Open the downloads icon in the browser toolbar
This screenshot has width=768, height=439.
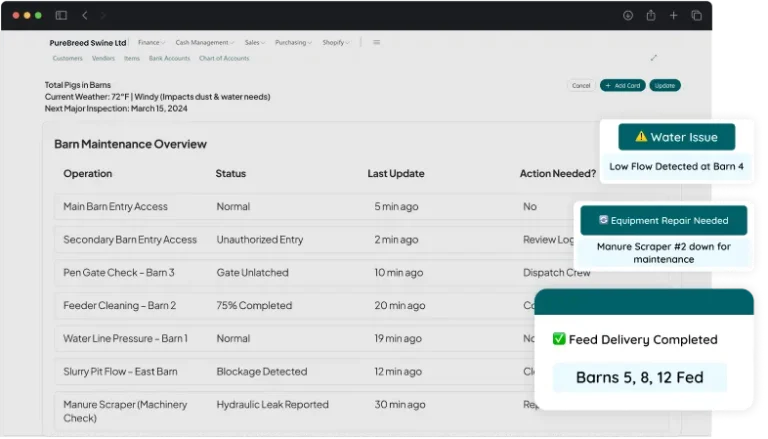[x=628, y=16]
